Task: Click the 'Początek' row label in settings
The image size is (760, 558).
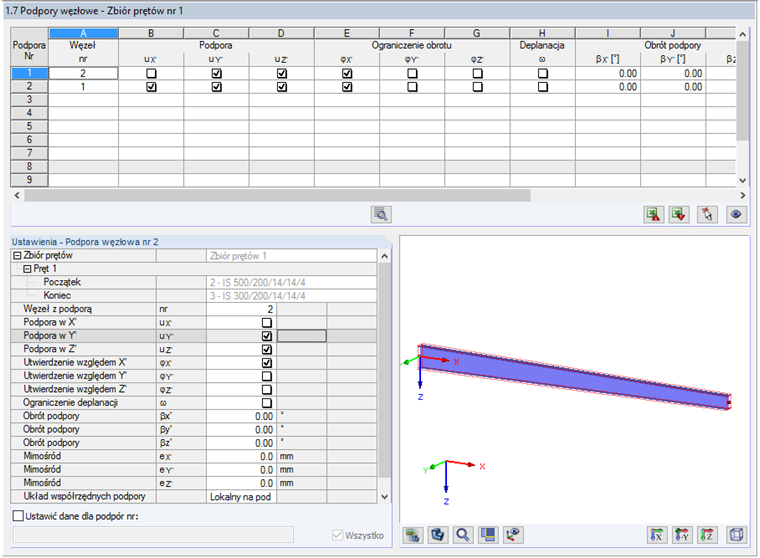Action: 62,282
